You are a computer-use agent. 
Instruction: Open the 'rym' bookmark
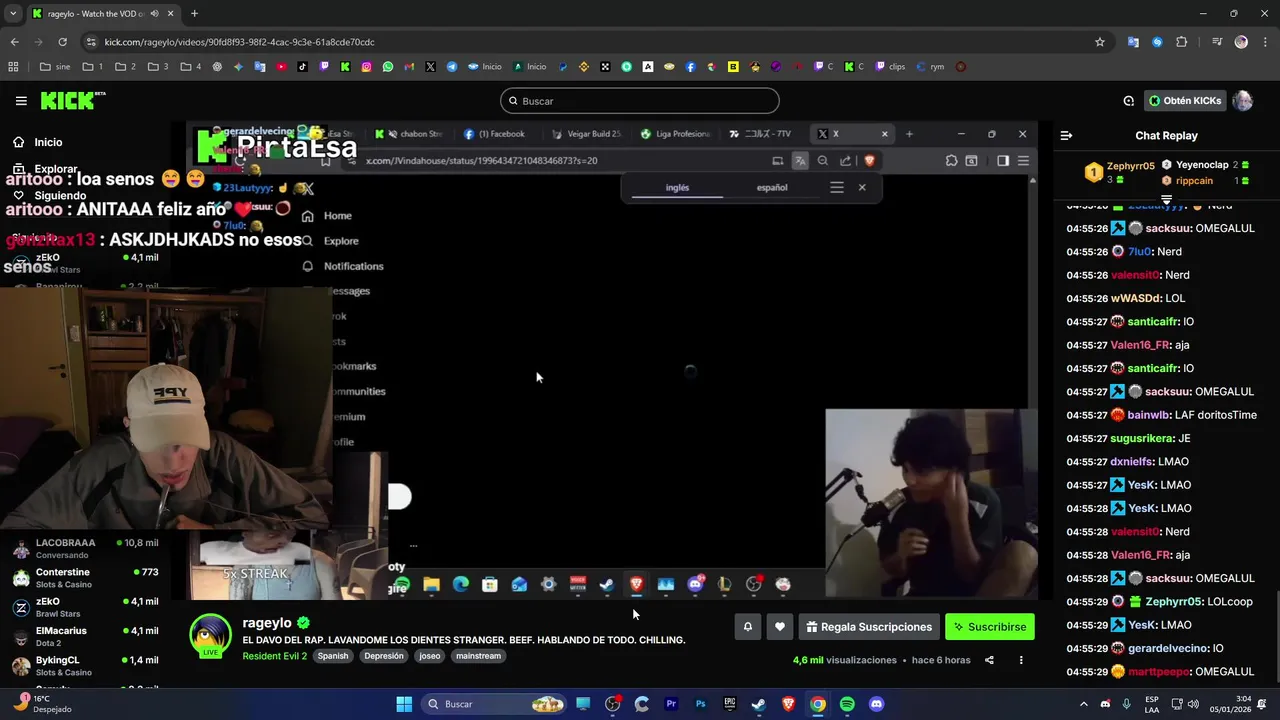pyautogui.click(x=930, y=67)
